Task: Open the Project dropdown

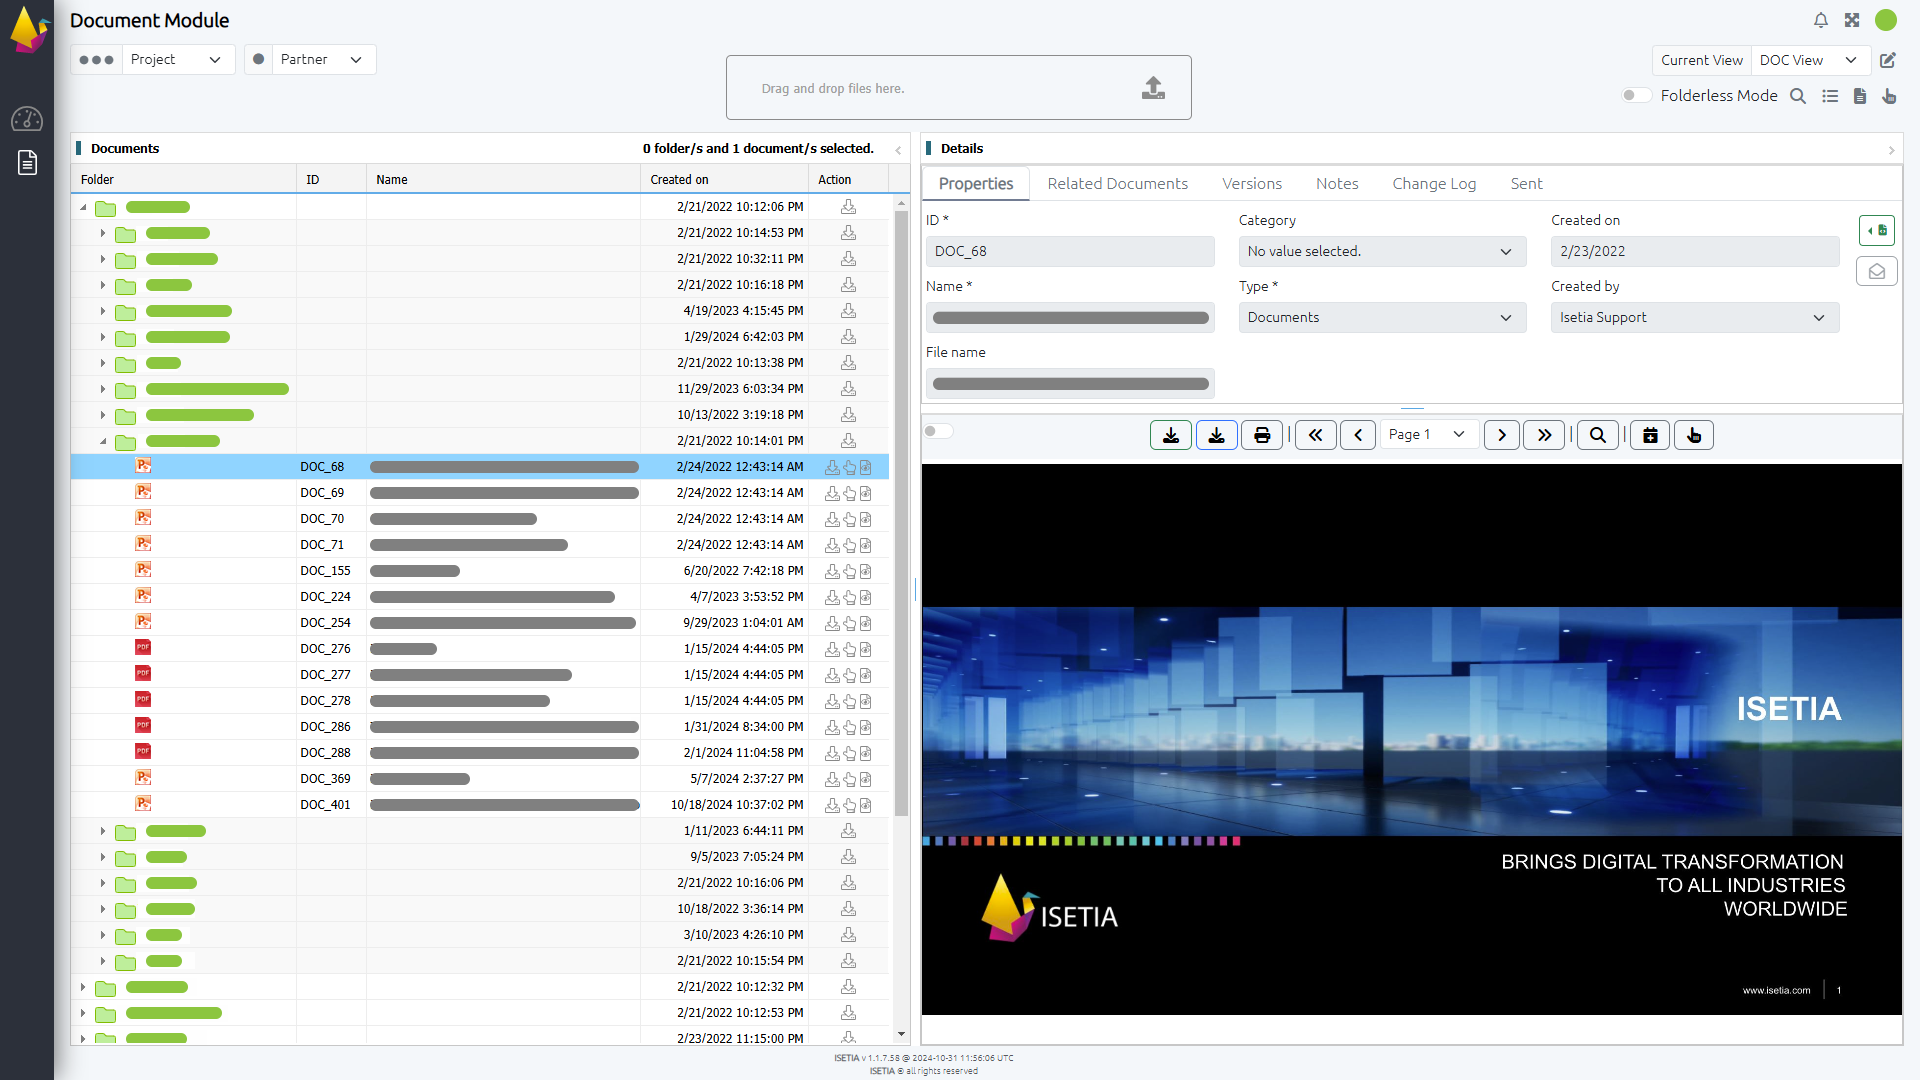Action: [177, 60]
